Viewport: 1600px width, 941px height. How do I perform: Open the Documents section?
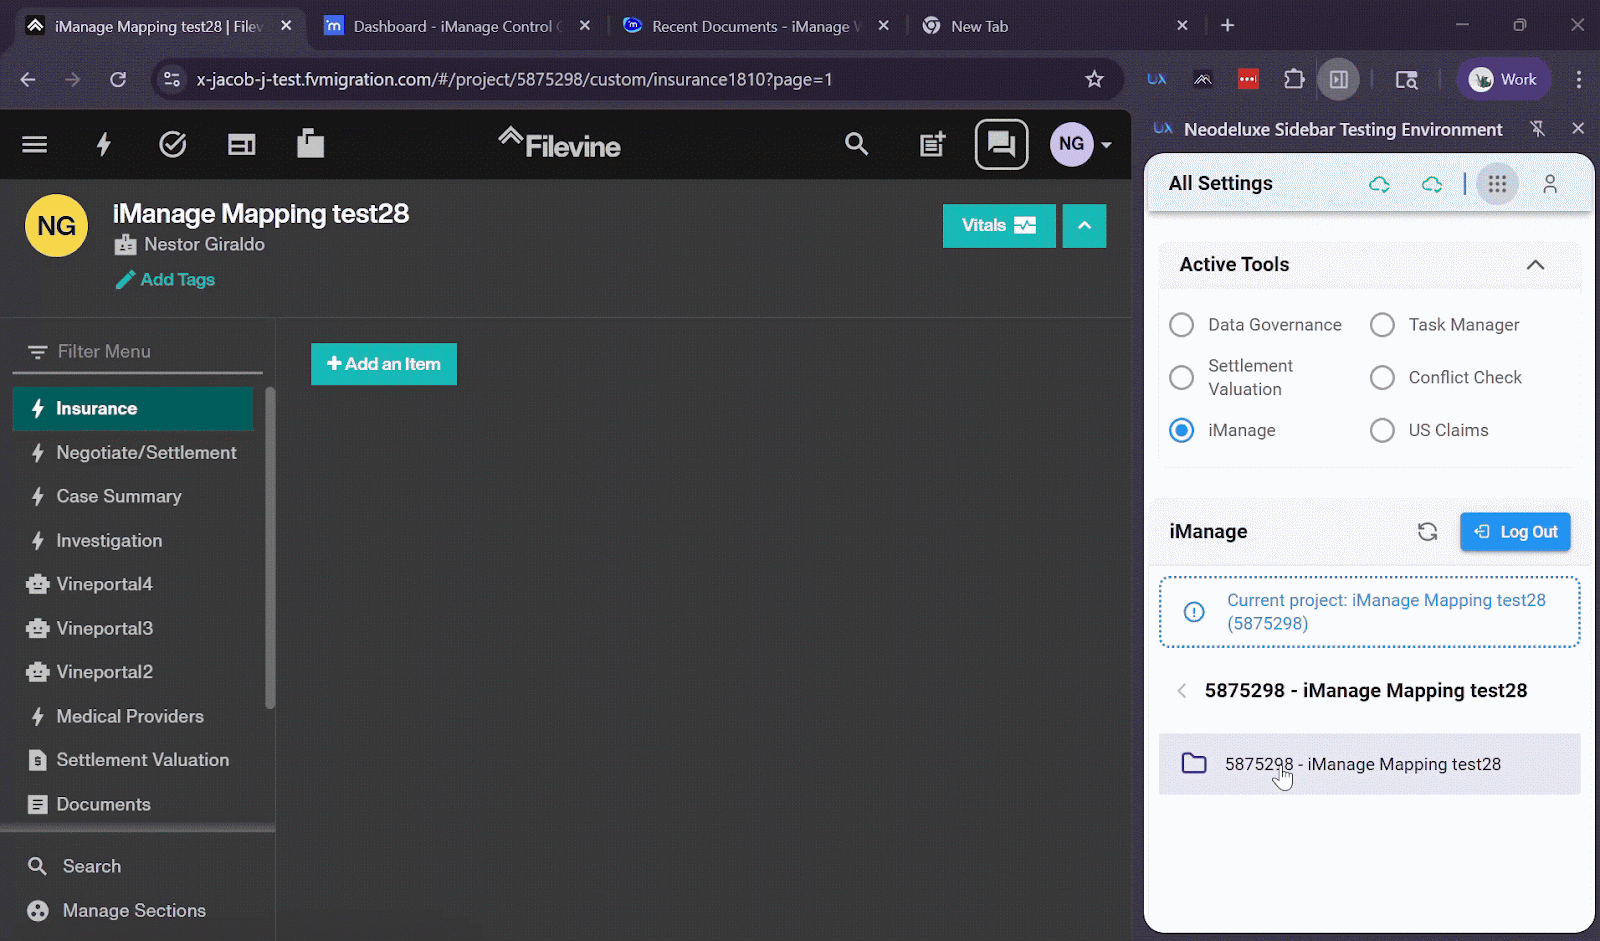(x=133, y=805)
